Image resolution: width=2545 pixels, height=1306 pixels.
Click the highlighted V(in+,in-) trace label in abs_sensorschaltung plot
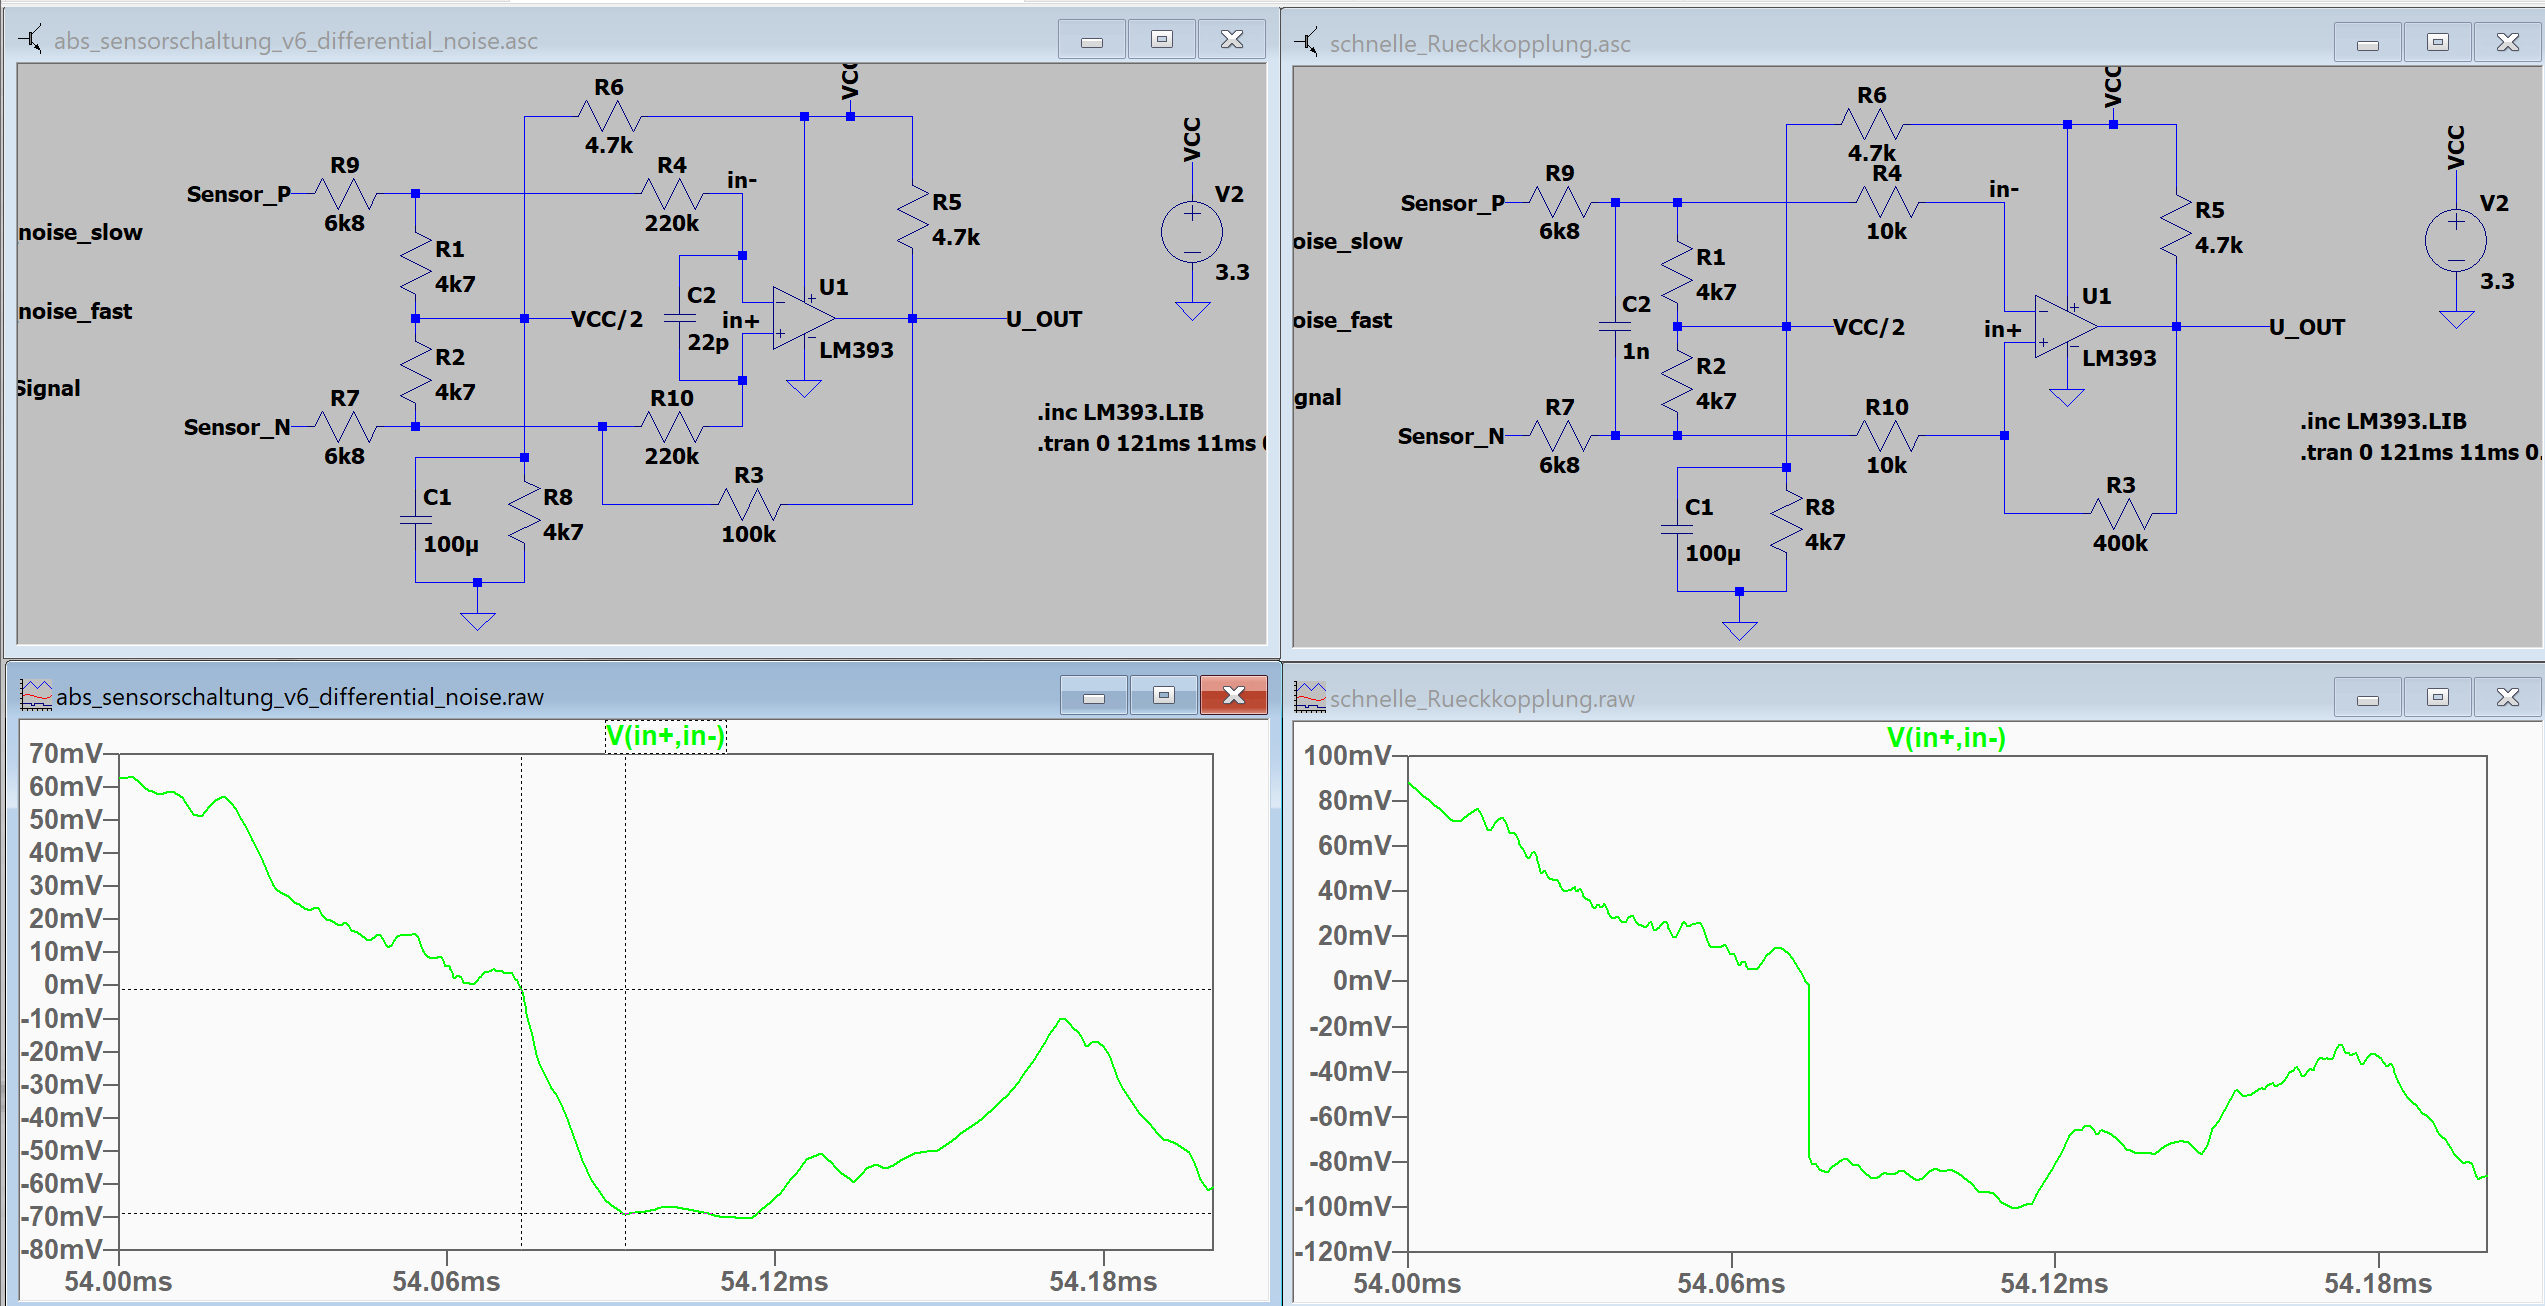pyautogui.click(x=665, y=737)
